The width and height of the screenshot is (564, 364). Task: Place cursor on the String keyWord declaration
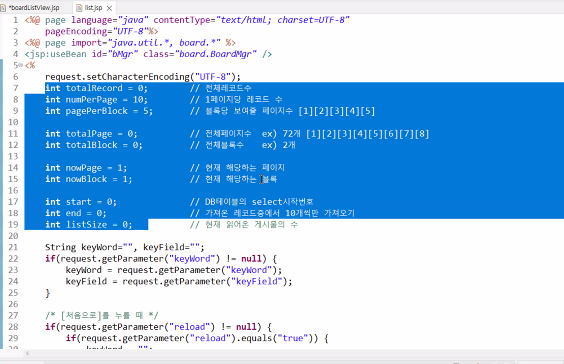pos(124,247)
